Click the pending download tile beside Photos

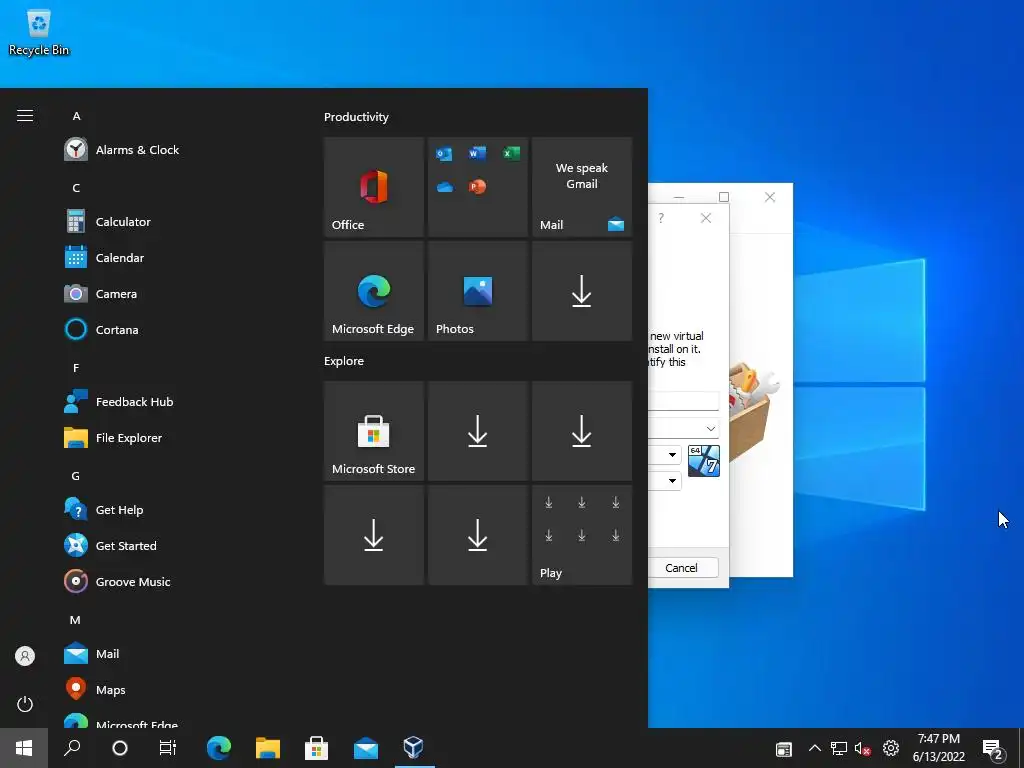click(582, 291)
